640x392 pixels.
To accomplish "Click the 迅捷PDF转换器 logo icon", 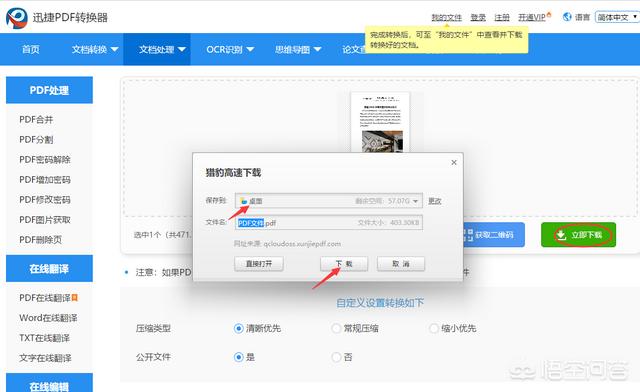I will [17, 18].
